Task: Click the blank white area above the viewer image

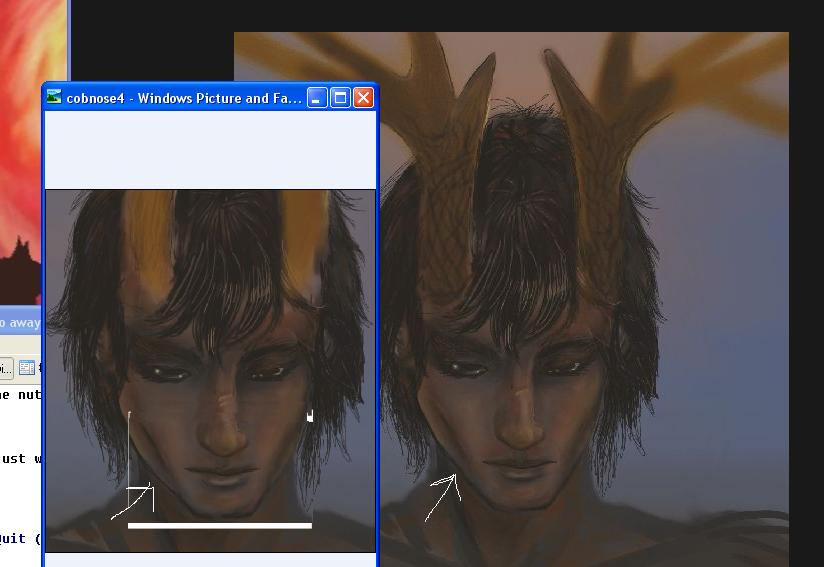Action: point(210,150)
